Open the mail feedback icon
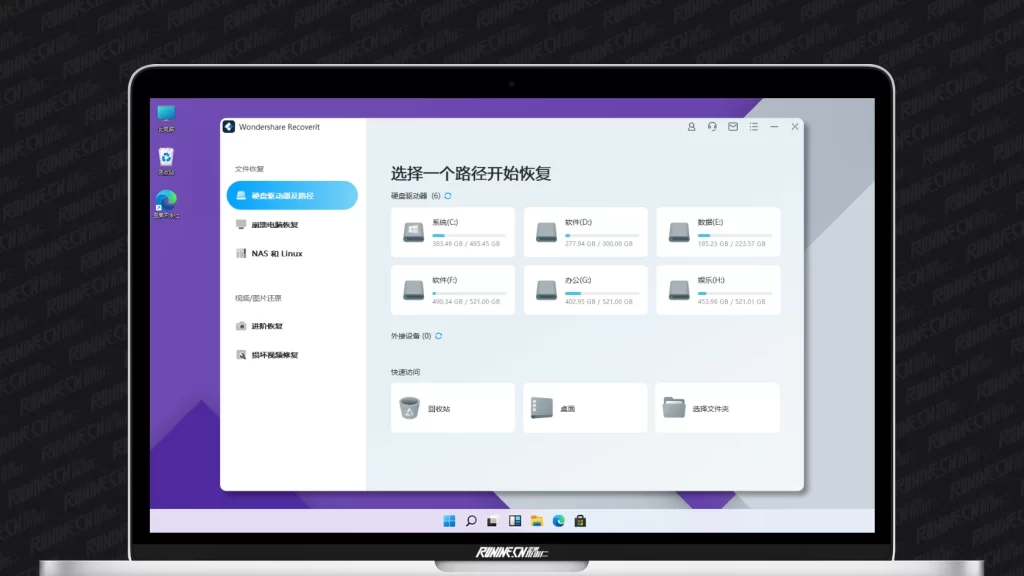The width and height of the screenshot is (1024, 576). [733, 127]
